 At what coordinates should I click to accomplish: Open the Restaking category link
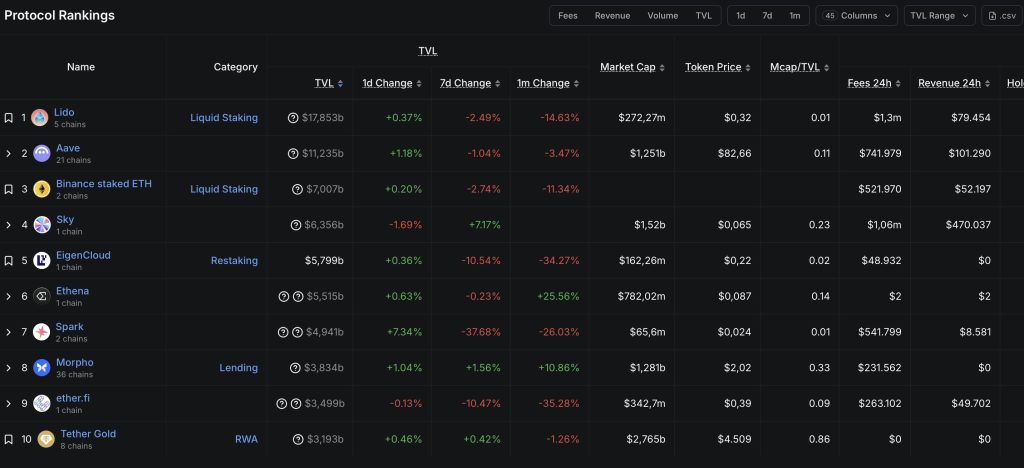[x=234, y=261]
